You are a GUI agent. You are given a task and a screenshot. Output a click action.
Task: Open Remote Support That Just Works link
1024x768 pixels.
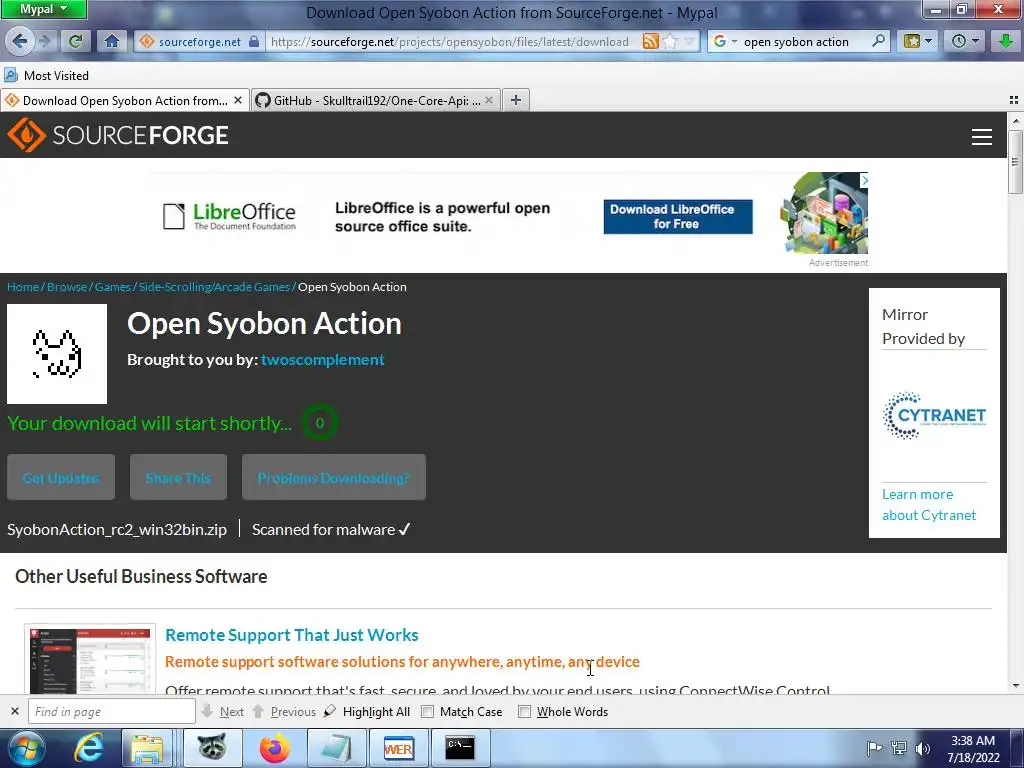(291, 635)
